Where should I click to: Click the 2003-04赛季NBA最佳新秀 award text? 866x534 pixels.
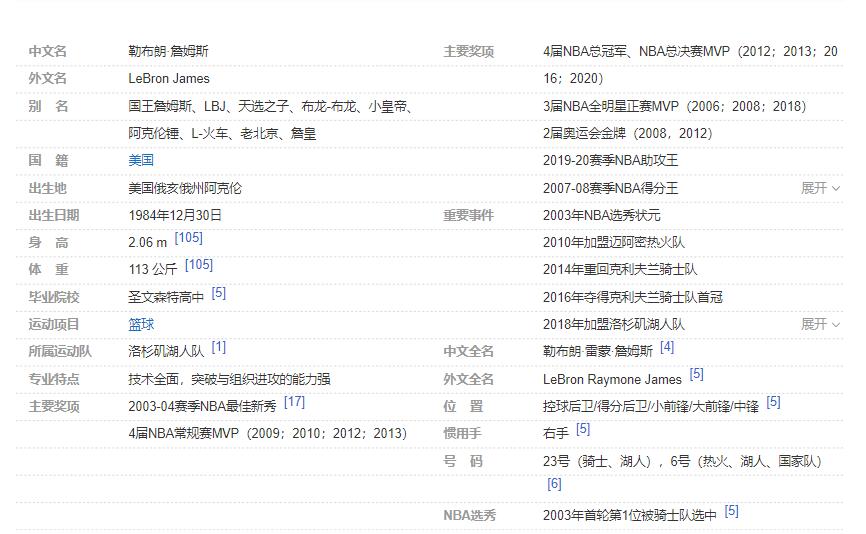coord(202,406)
